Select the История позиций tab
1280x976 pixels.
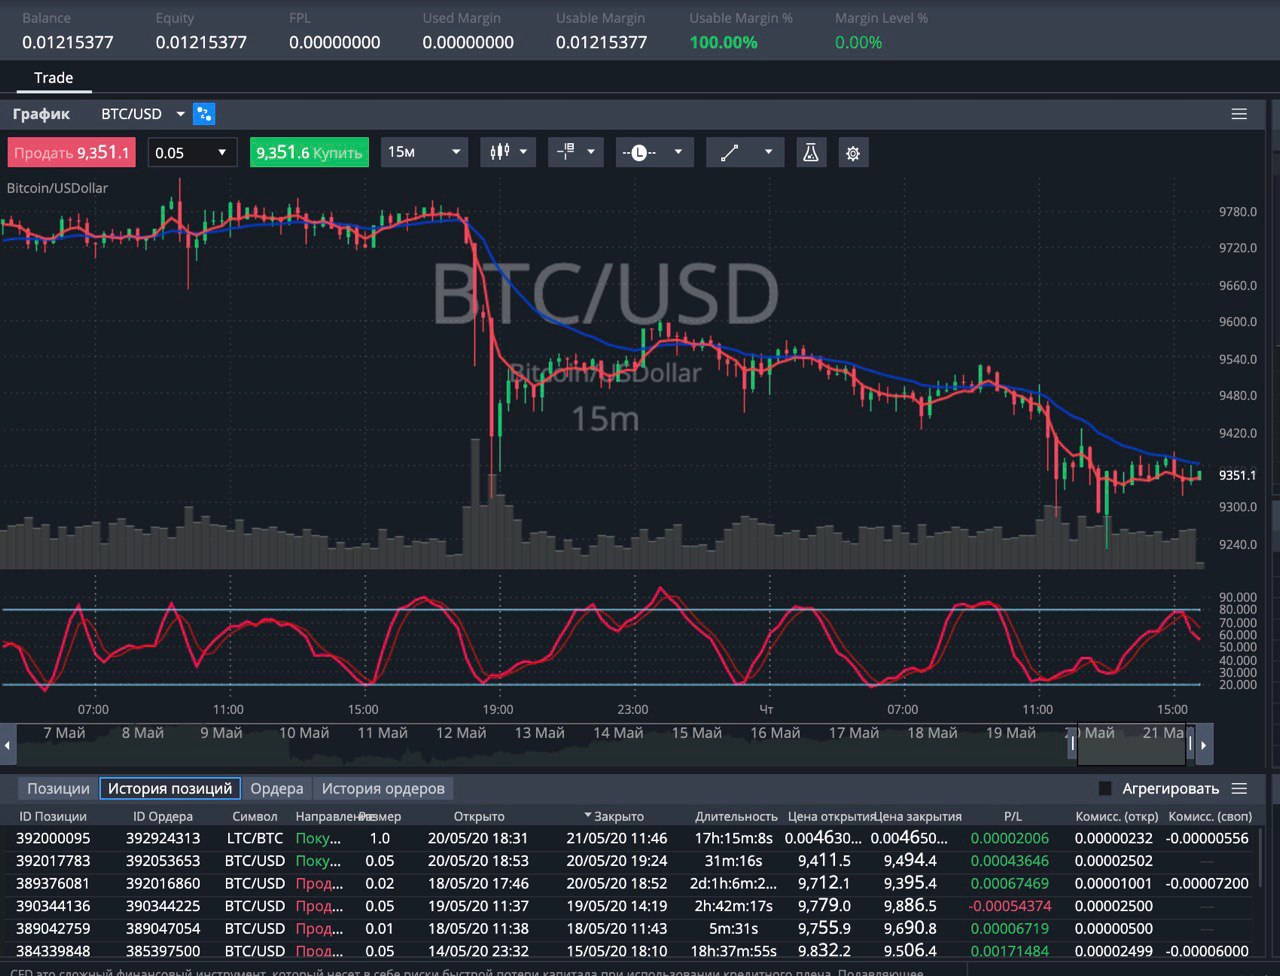[170, 789]
